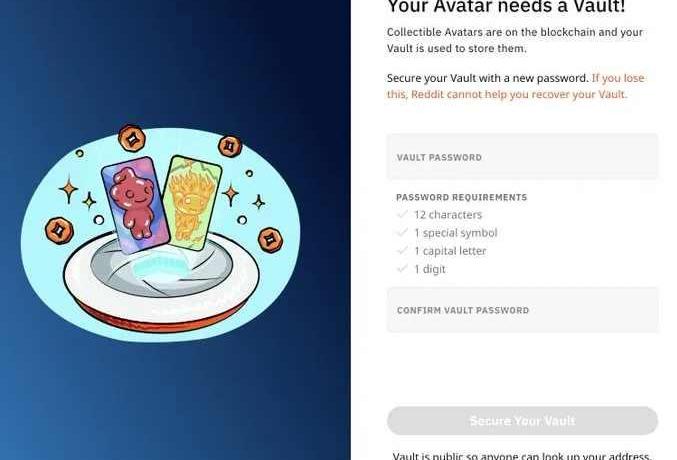Viewport: 677px width, 460px height.
Task: Click the lower-left orange coin icon
Action: tap(59, 231)
